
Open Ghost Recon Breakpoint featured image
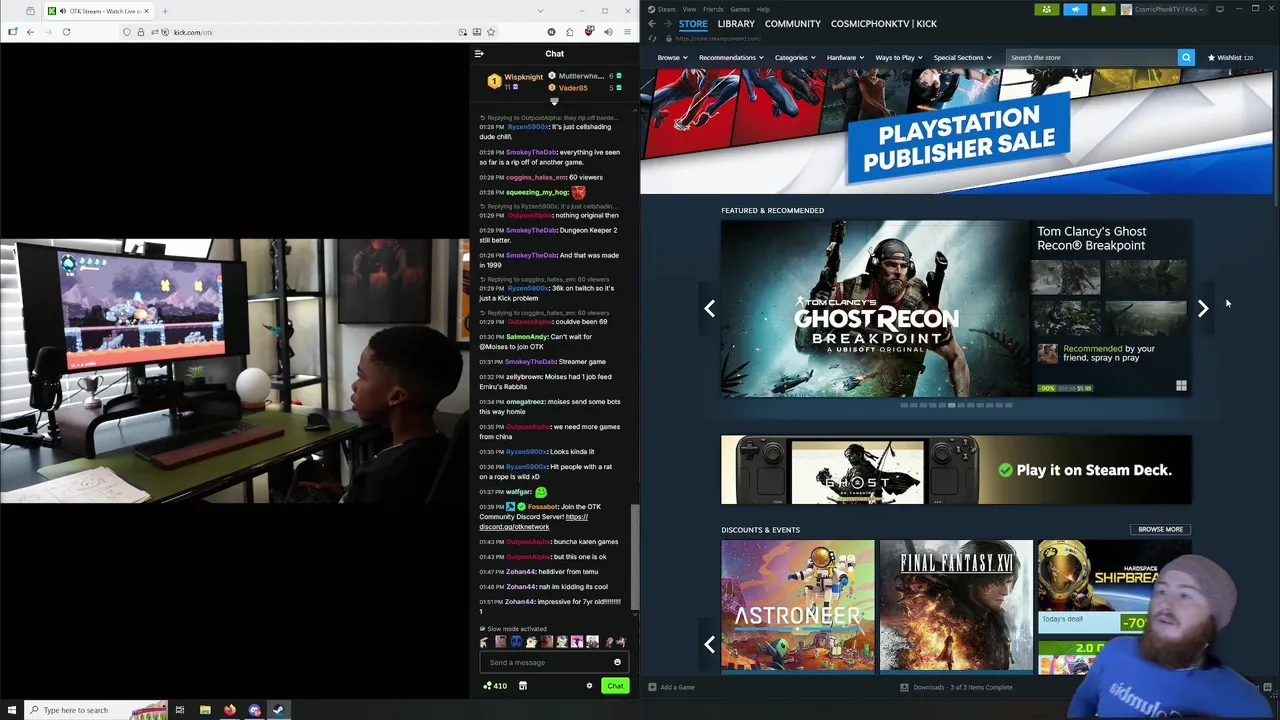pyautogui.click(x=876, y=309)
